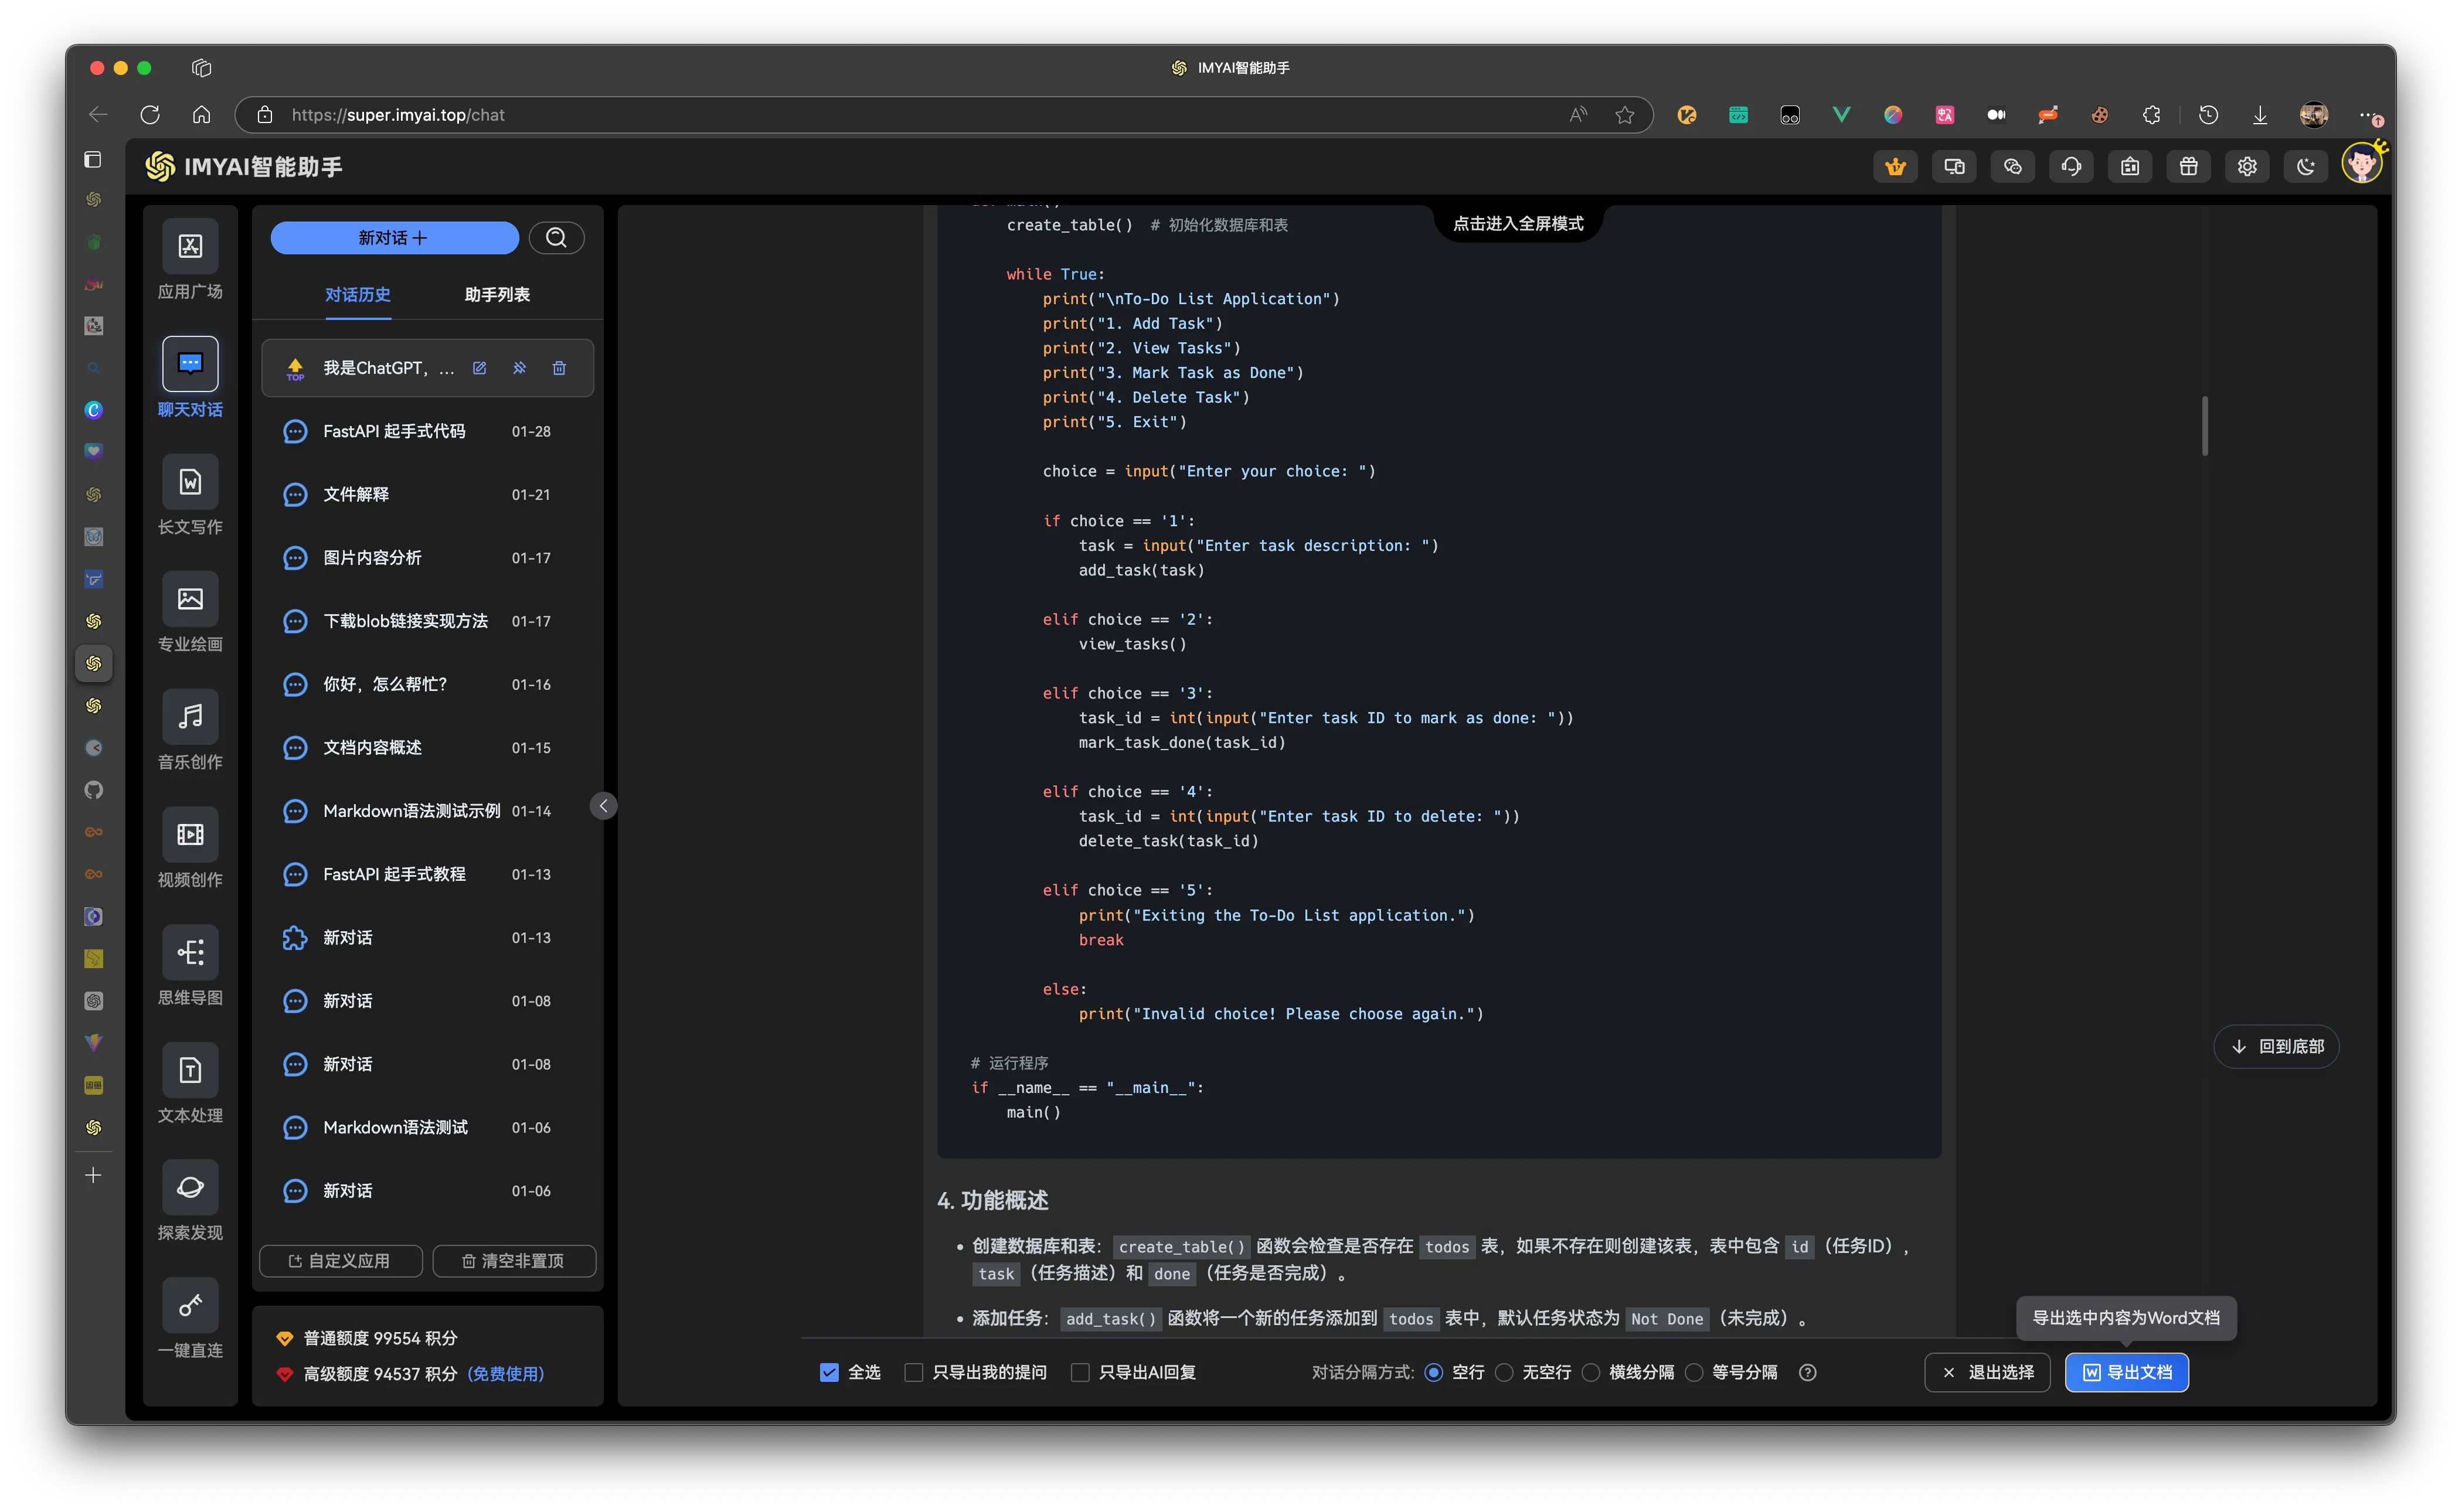The width and height of the screenshot is (2462, 1512).
Task: Collapse the conversation sidebar with chevron
Action: tap(603, 805)
